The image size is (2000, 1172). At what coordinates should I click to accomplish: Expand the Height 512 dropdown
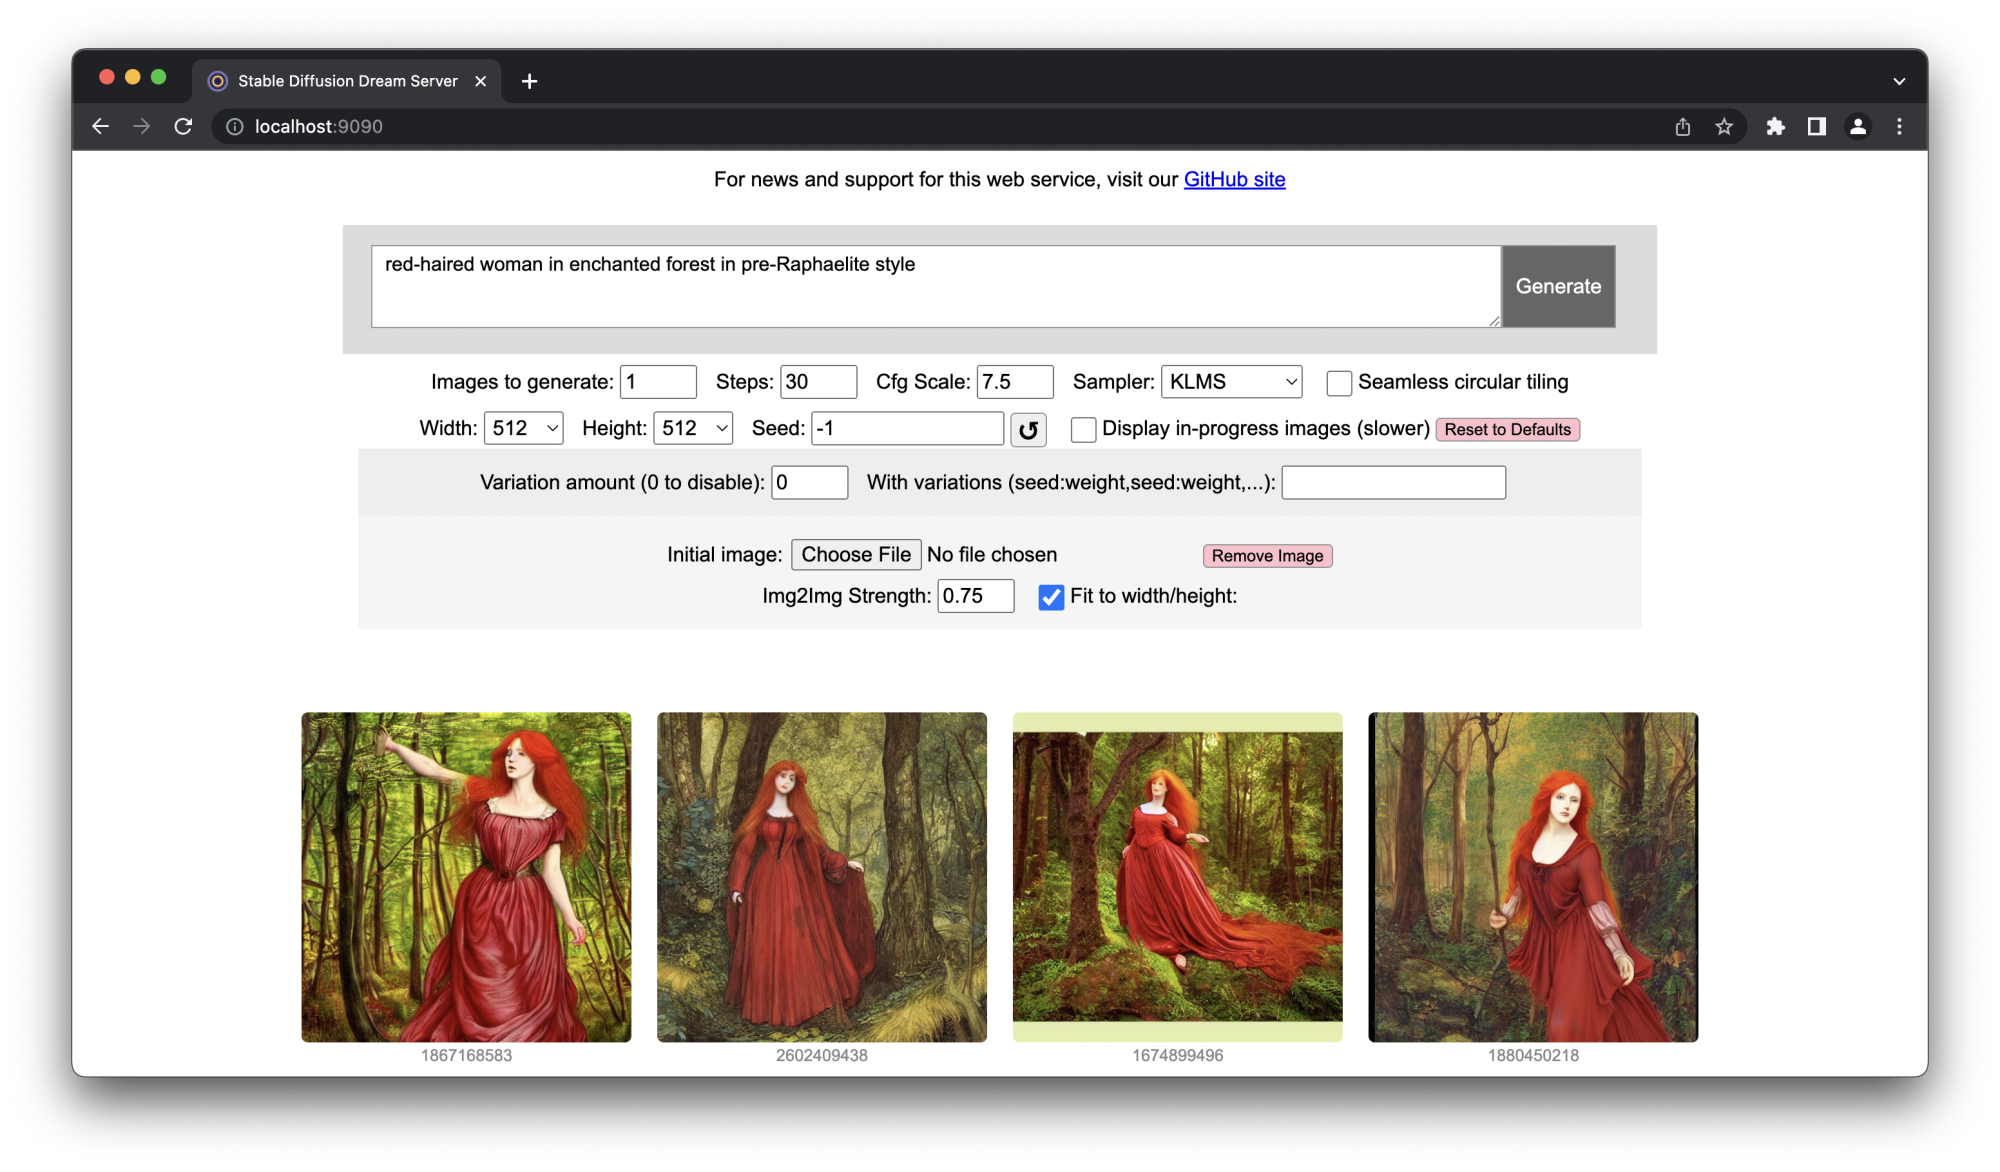click(x=693, y=428)
